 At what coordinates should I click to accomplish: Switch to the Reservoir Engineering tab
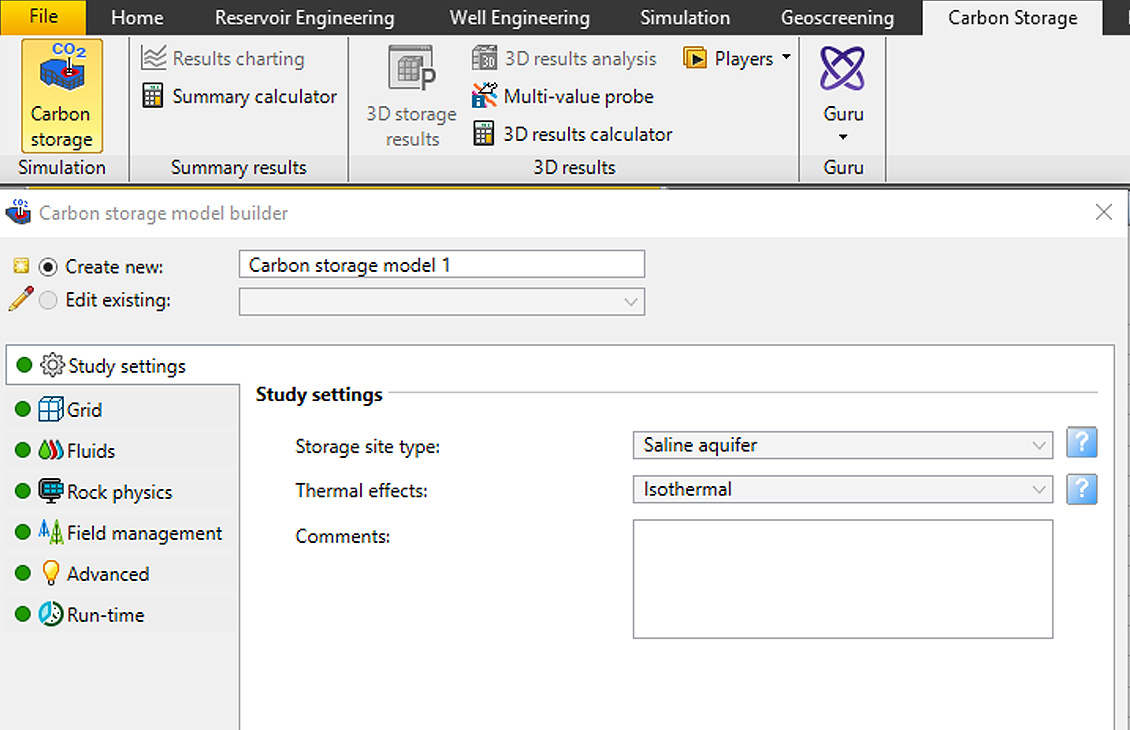304,18
